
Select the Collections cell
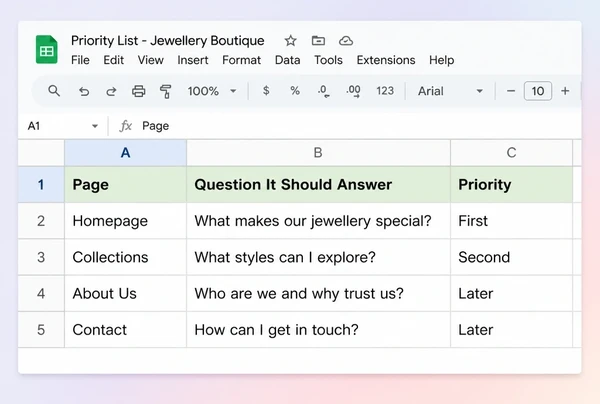tap(126, 257)
